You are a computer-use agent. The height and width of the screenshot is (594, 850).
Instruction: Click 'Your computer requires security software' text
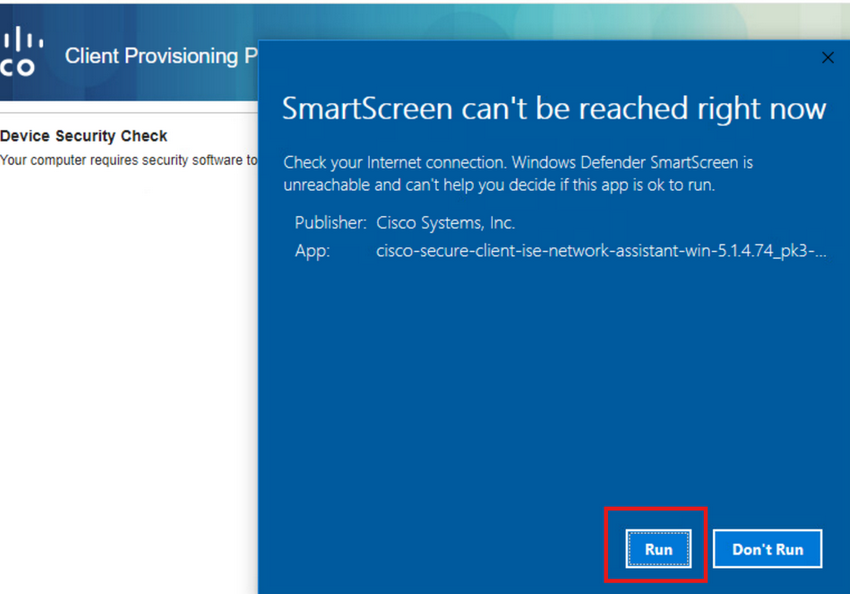128,160
